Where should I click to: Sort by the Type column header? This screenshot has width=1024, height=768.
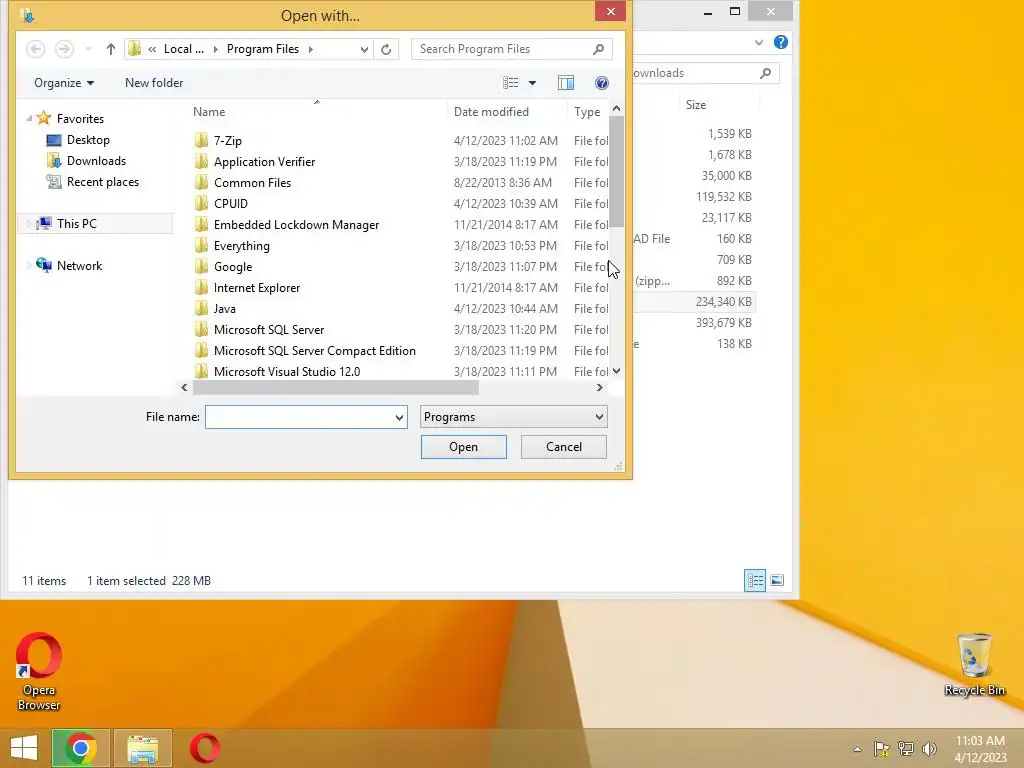587,112
